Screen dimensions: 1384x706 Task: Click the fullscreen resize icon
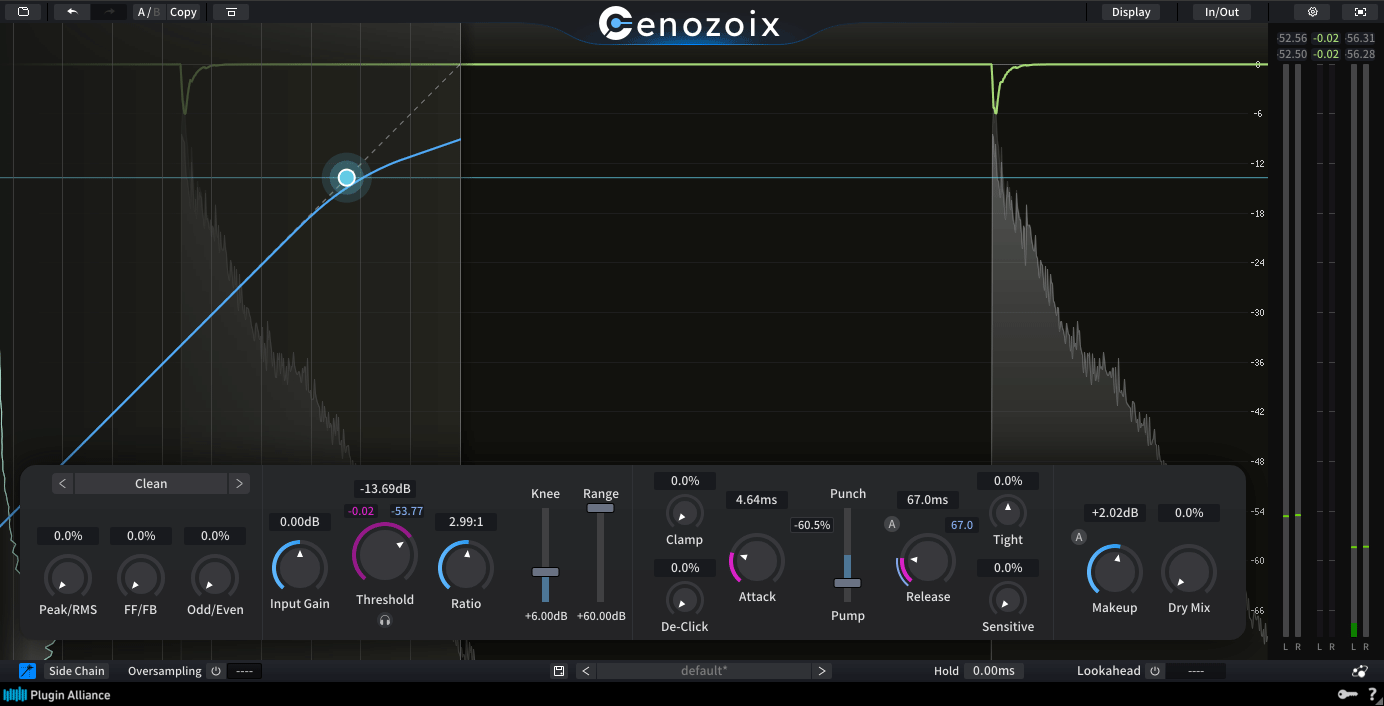click(1360, 12)
